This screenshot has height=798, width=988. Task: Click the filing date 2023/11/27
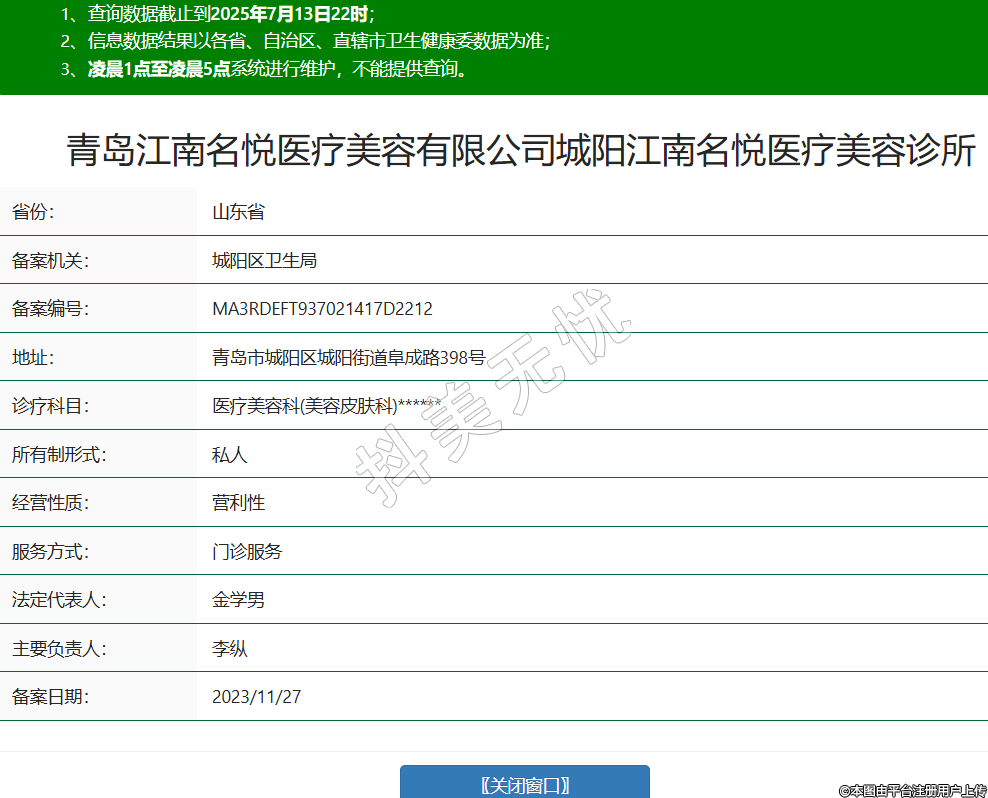[256, 697]
